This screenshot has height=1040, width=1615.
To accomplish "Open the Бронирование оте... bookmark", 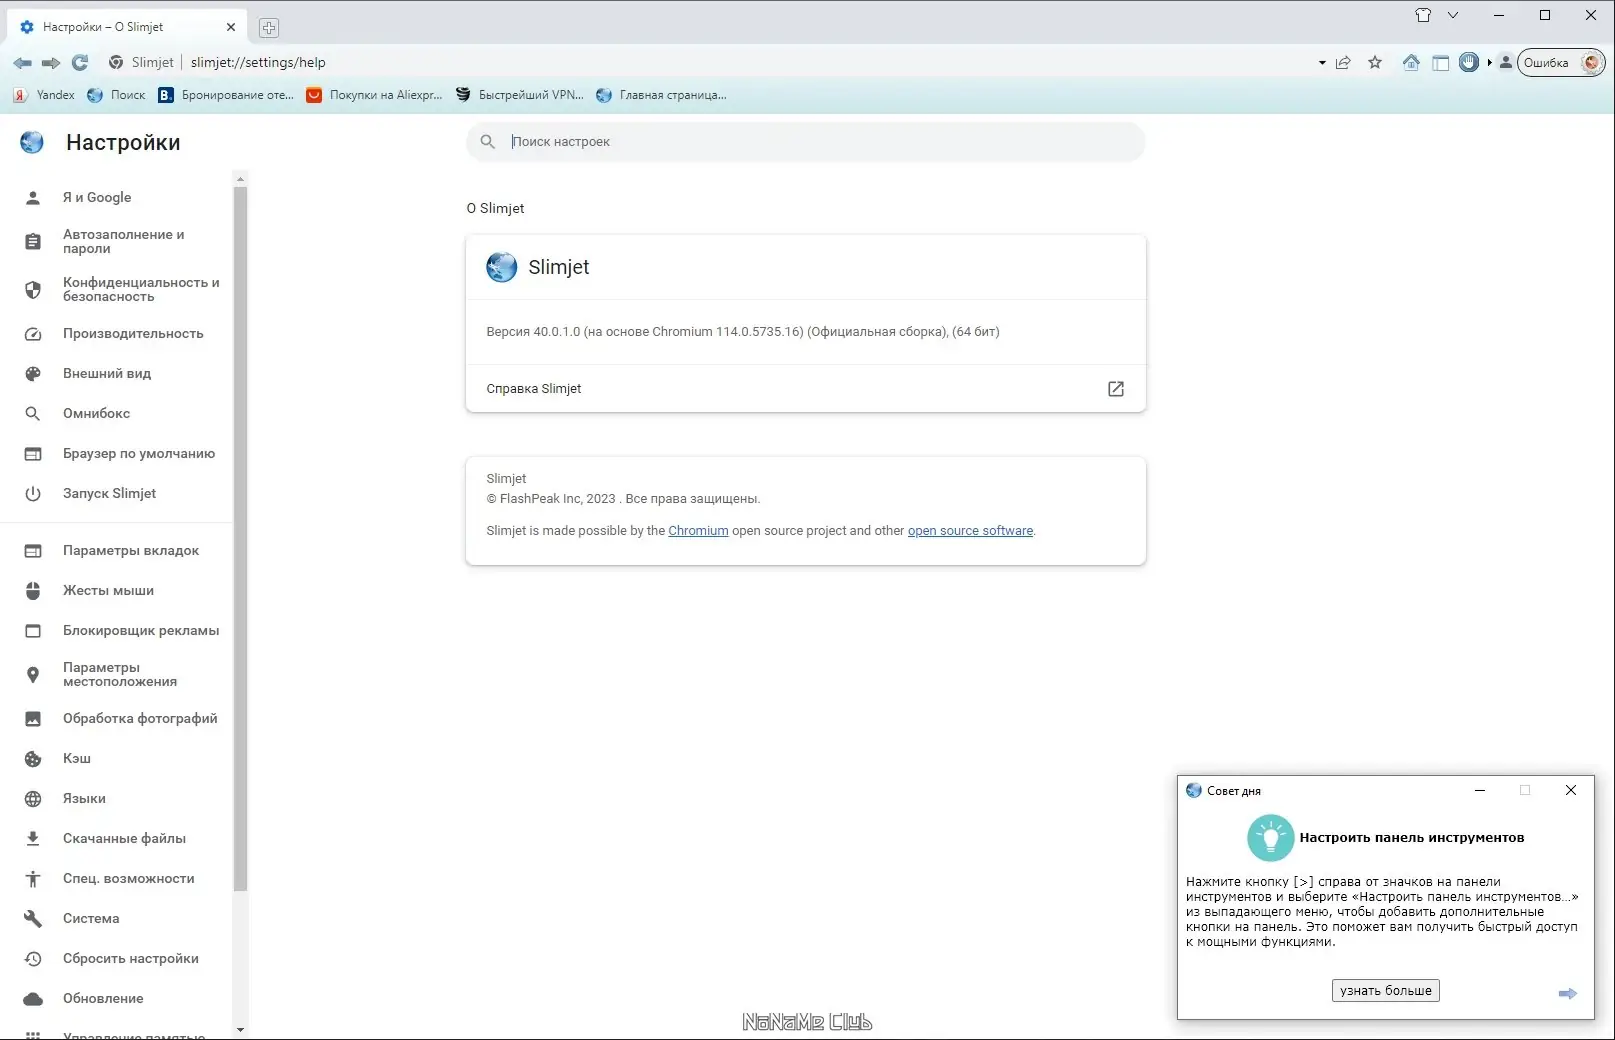I will (x=226, y=95).
